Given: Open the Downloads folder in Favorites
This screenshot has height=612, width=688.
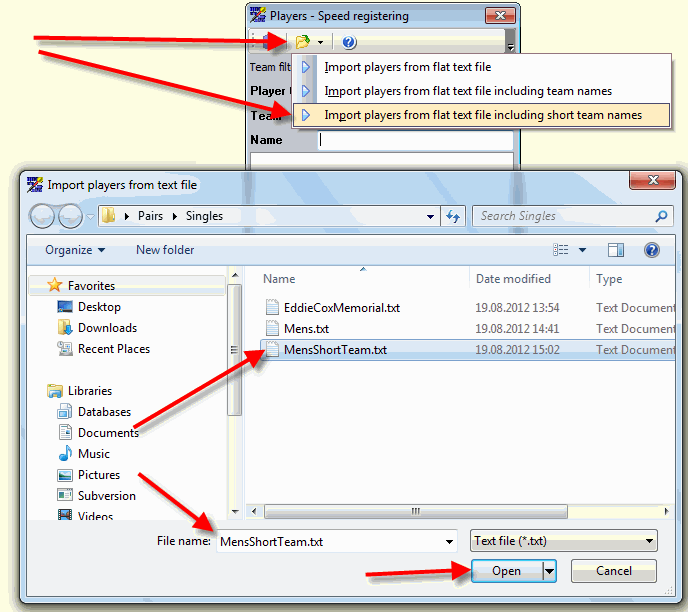Looking at the screenshot, I should 107,328.
